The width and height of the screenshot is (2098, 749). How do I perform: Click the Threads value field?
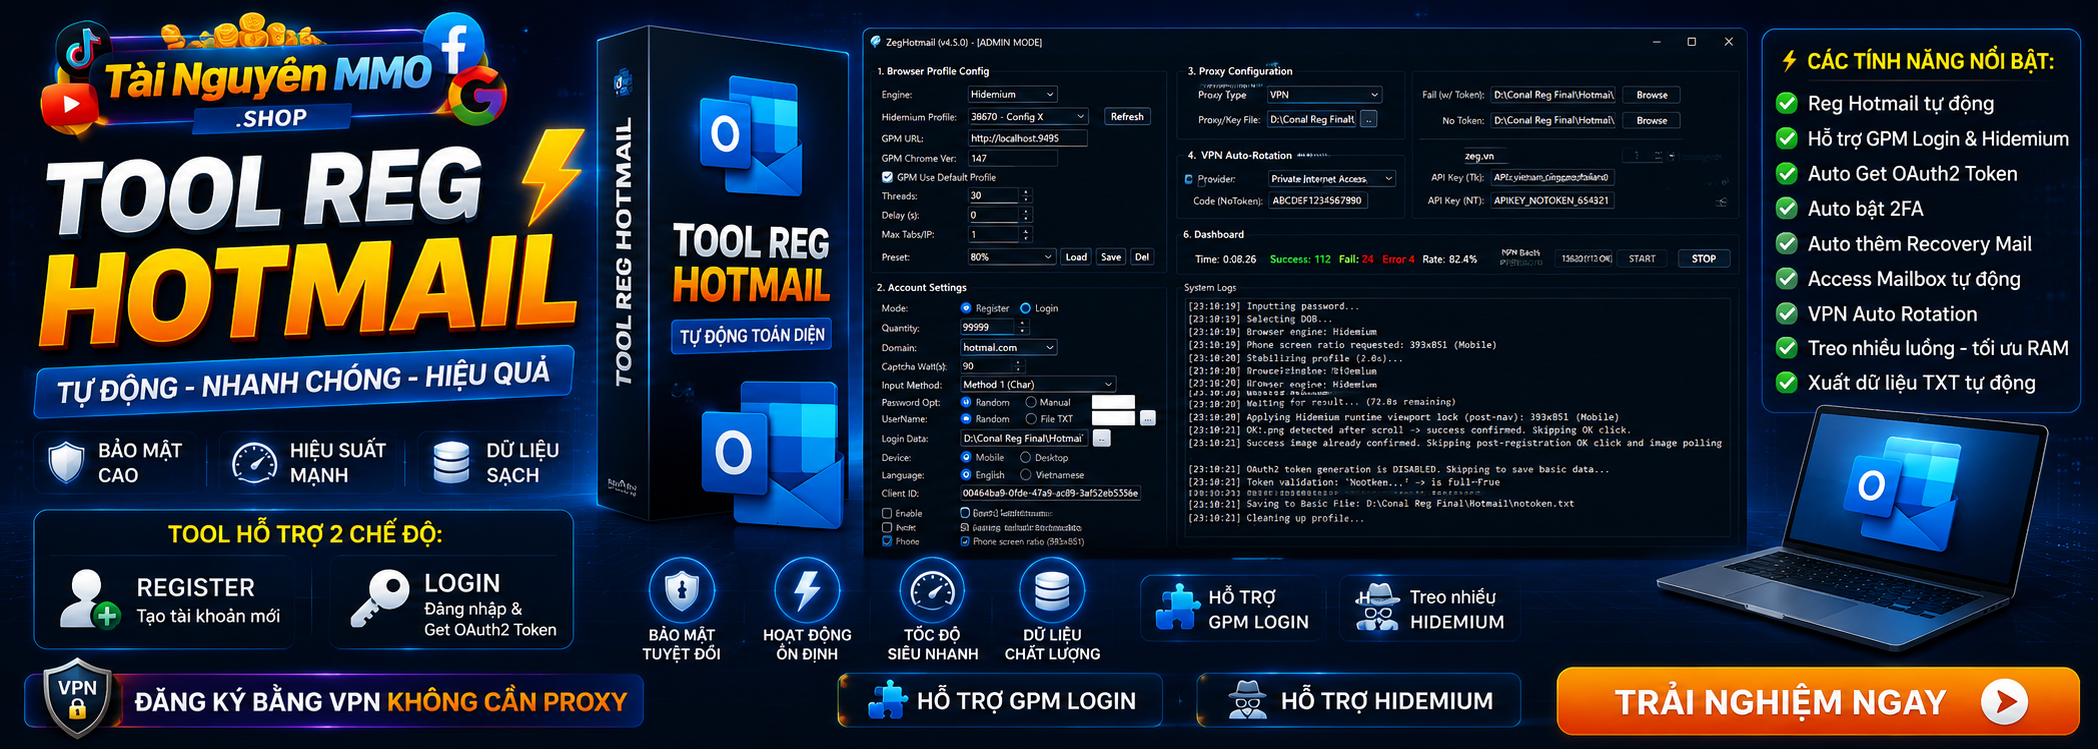pos(993,196)
